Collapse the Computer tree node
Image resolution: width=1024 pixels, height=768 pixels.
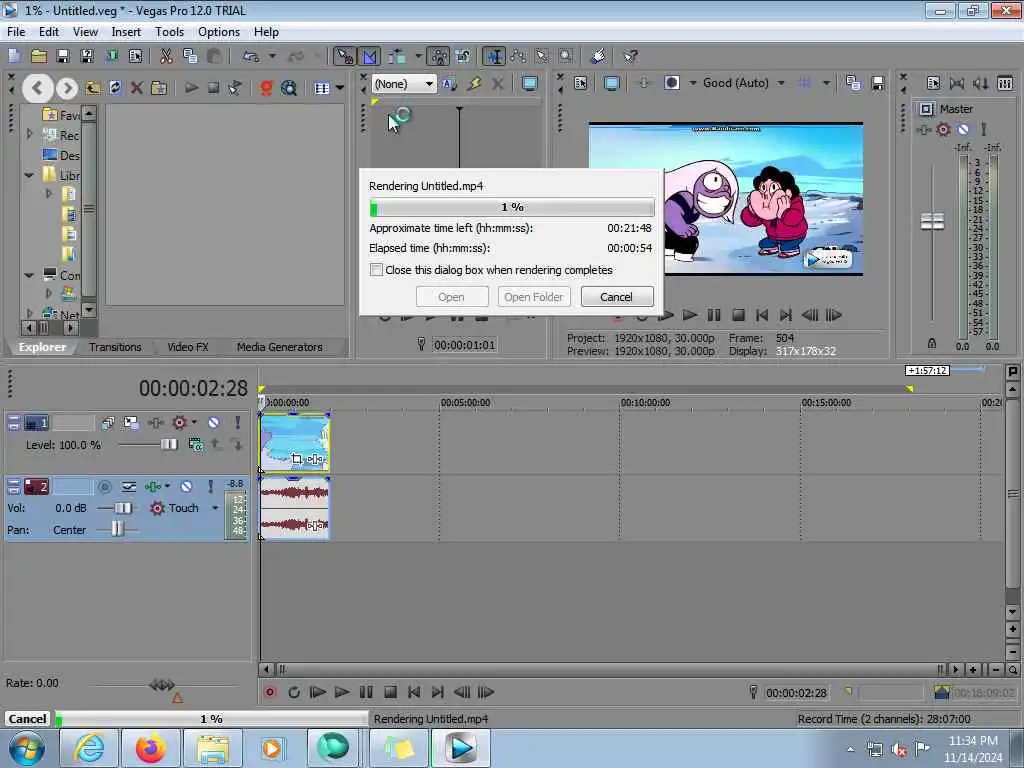click(x=29, y=275)
